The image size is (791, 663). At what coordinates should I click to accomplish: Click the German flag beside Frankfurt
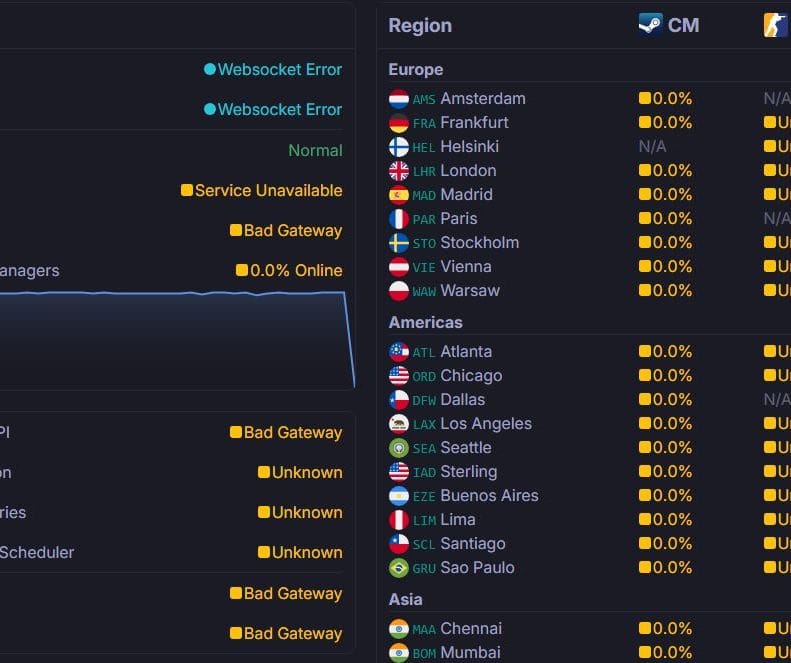coord(399,123)
